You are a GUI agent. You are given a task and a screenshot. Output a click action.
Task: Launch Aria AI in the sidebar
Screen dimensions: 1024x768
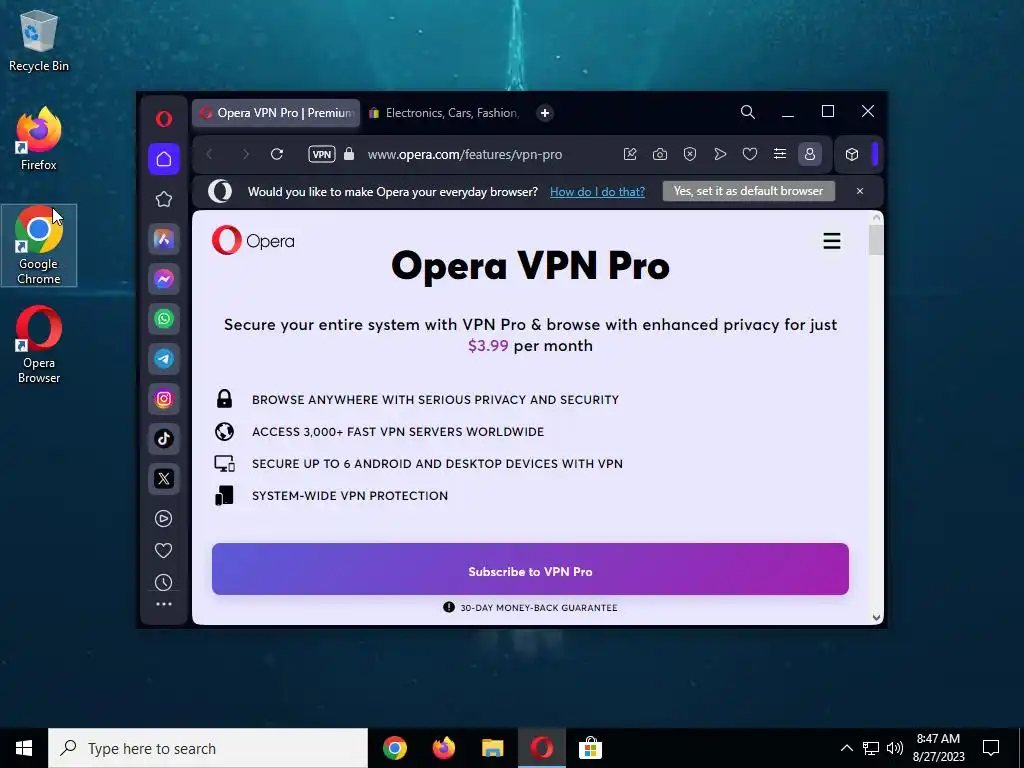click(164, 239)
